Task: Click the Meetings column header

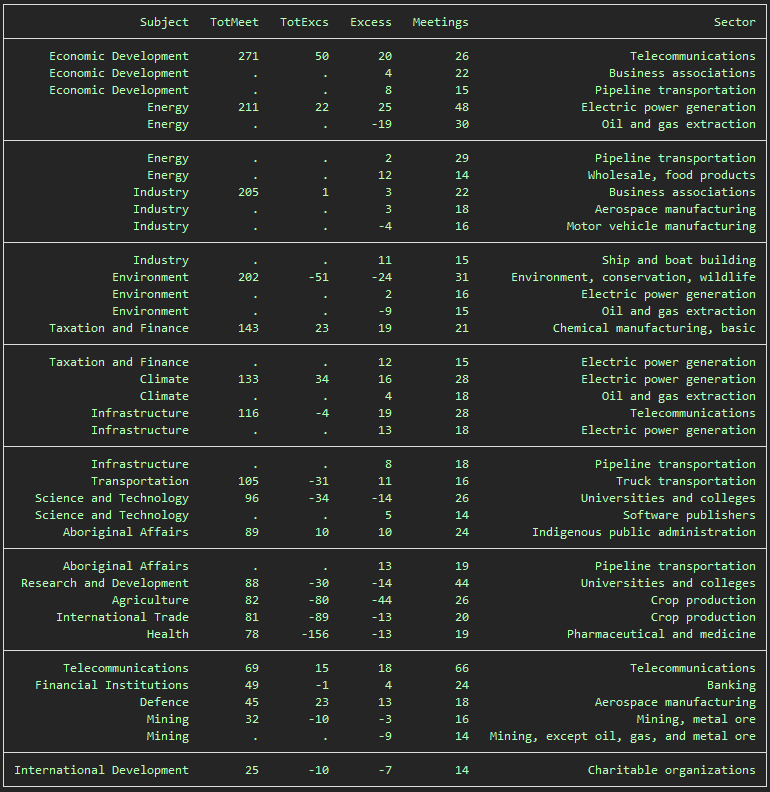Action: click(440, 23)
